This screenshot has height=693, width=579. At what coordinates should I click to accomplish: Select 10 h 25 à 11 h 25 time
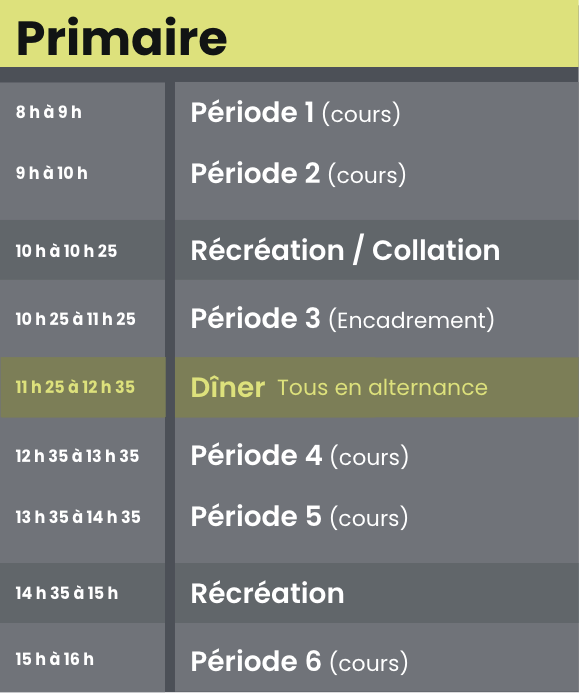point(76,319)
